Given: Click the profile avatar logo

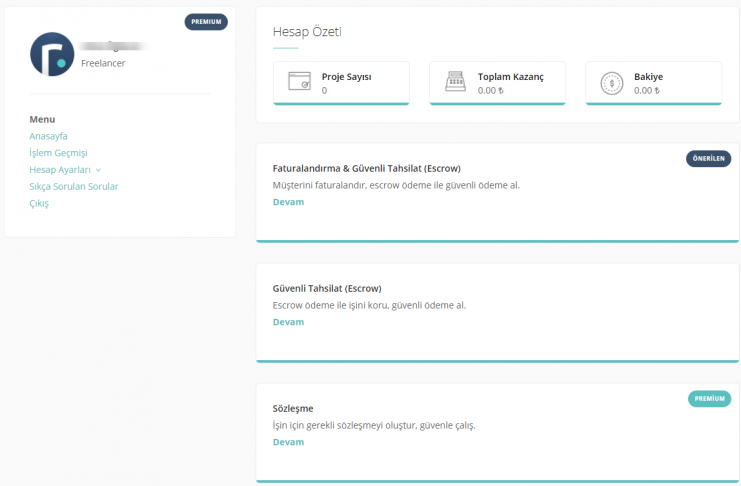Looking at the screenshot, I should [x=52, y=54].
